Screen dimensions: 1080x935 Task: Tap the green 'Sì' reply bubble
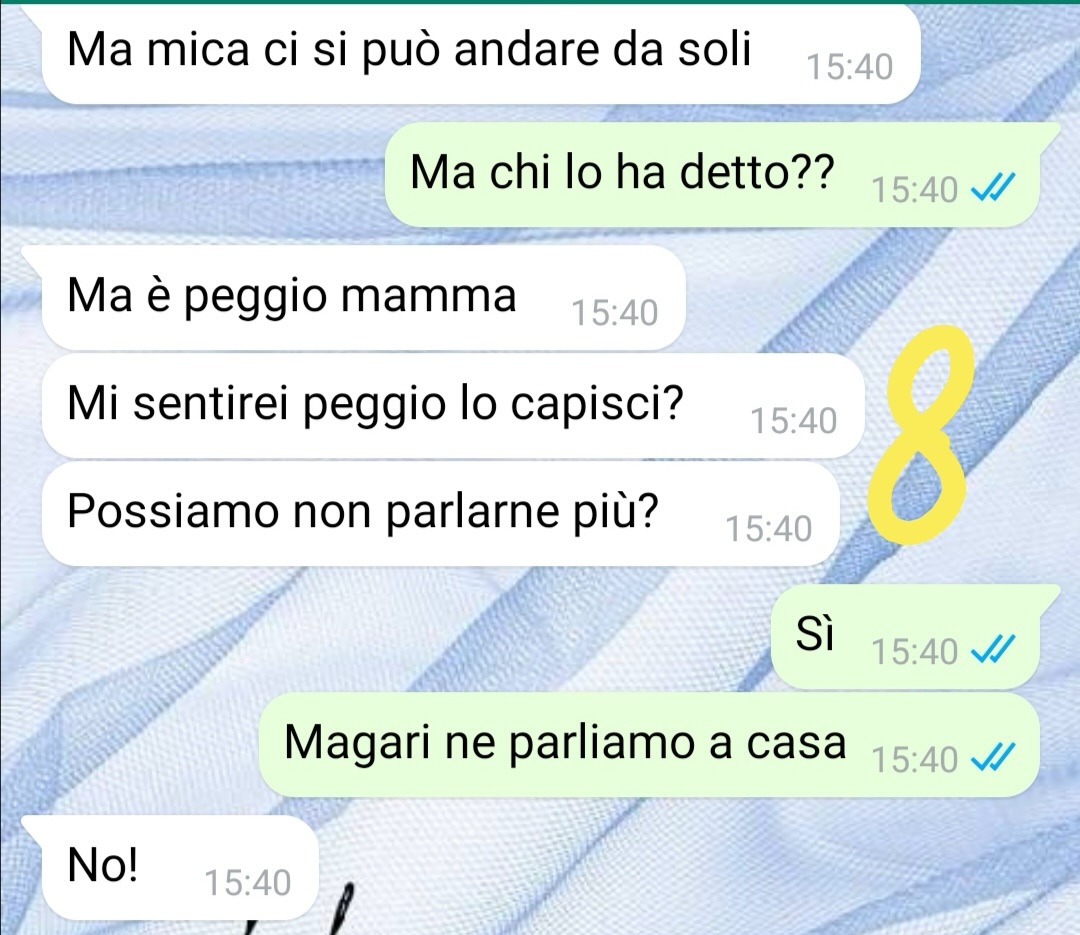tap(904, 637)
